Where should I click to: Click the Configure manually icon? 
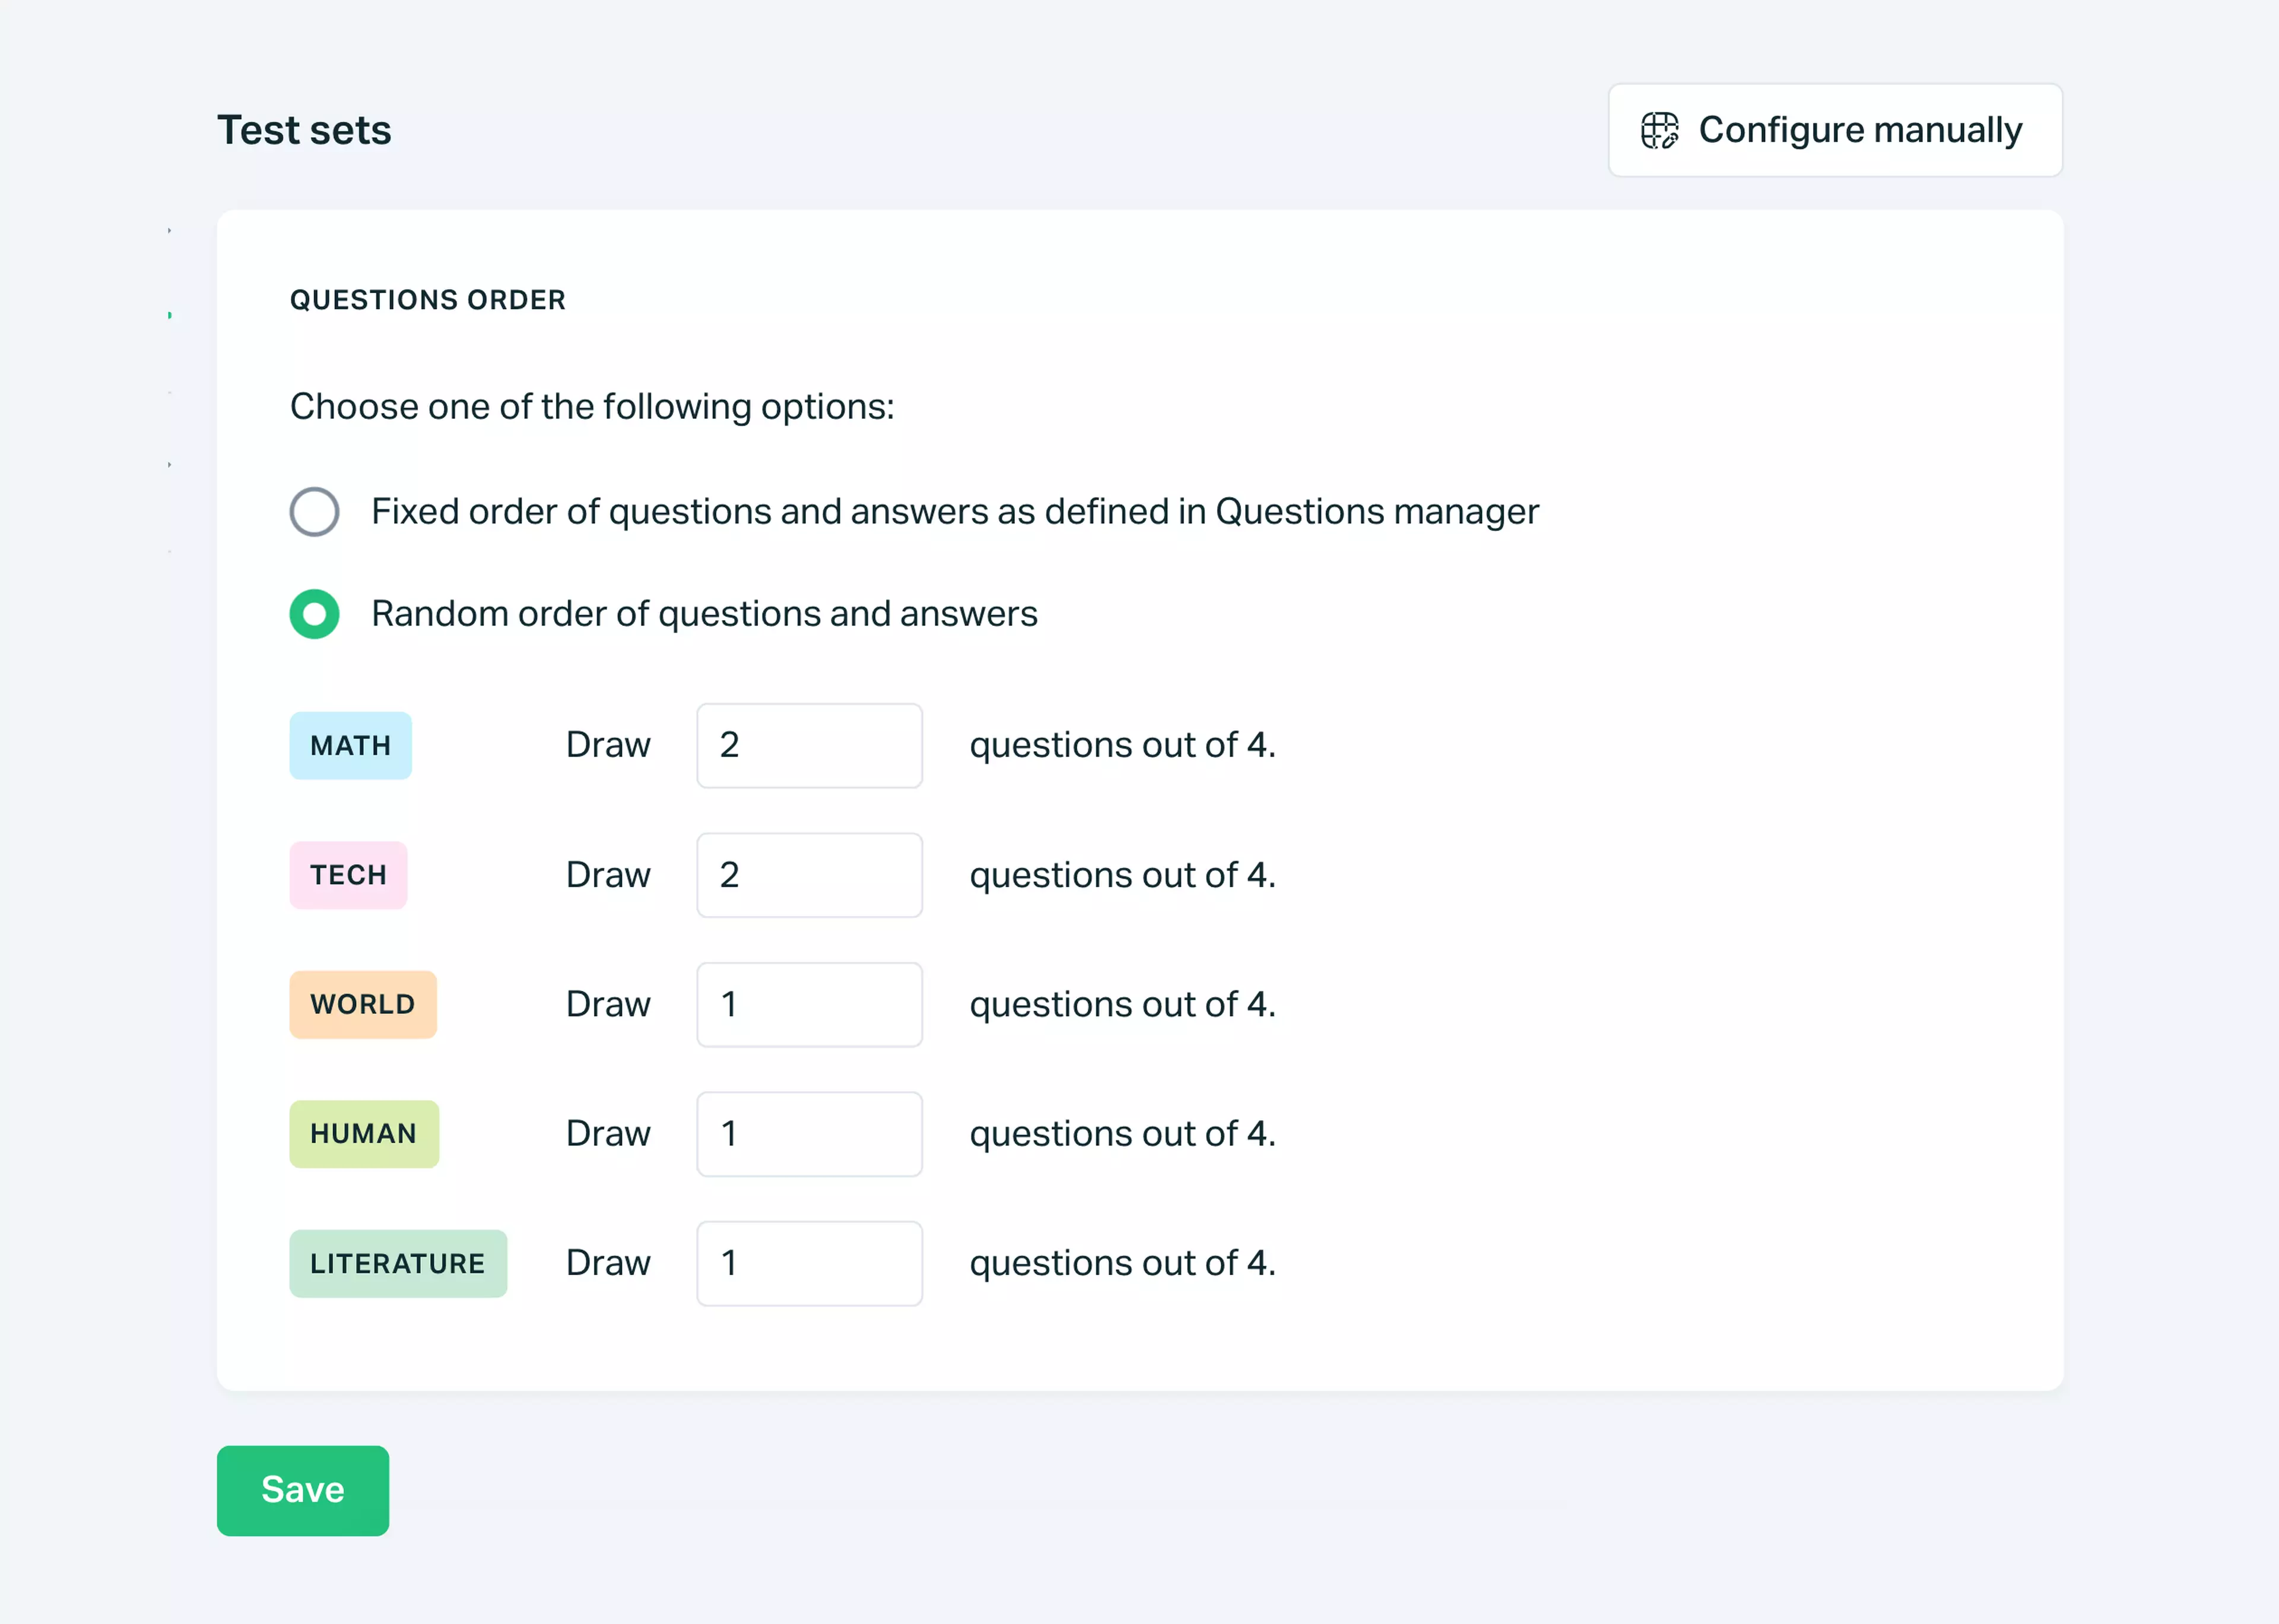tap(1659, 130)
